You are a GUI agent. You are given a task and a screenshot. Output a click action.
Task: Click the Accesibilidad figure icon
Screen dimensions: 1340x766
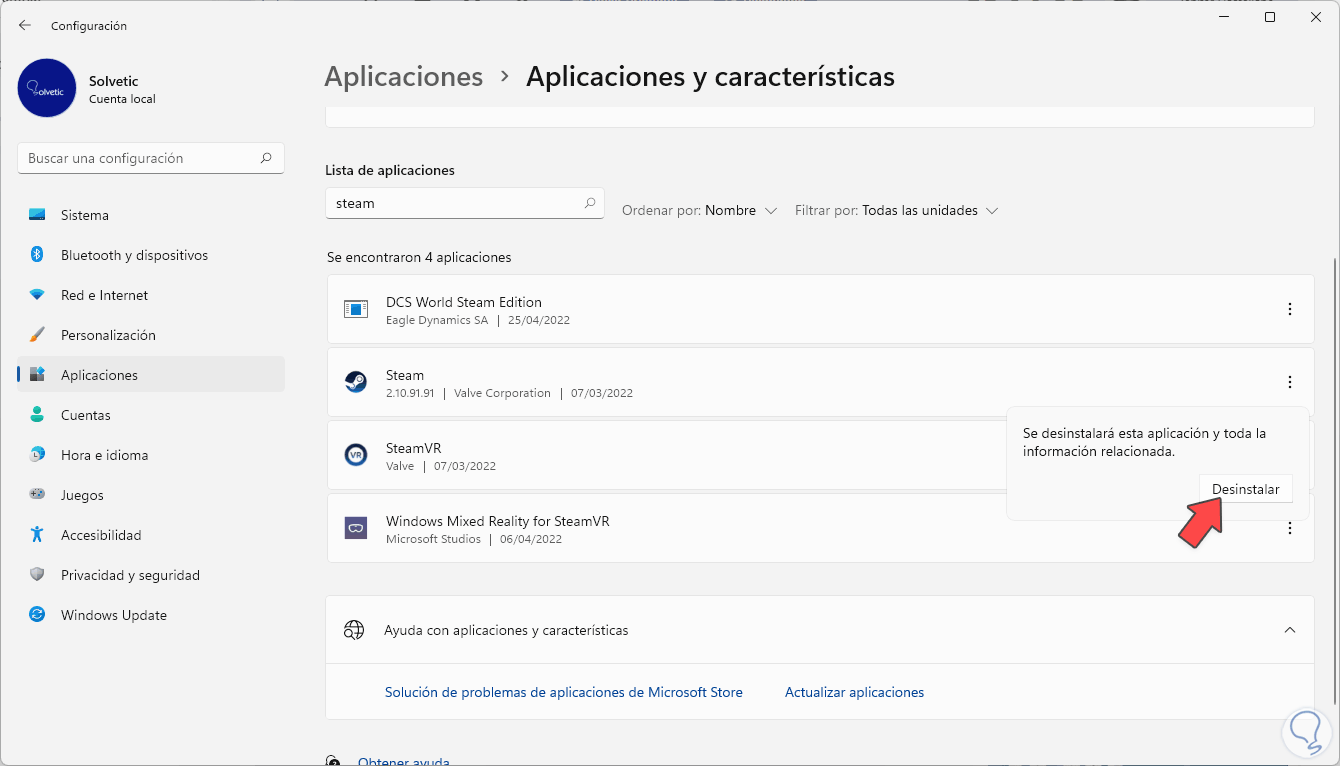(37, 535)
